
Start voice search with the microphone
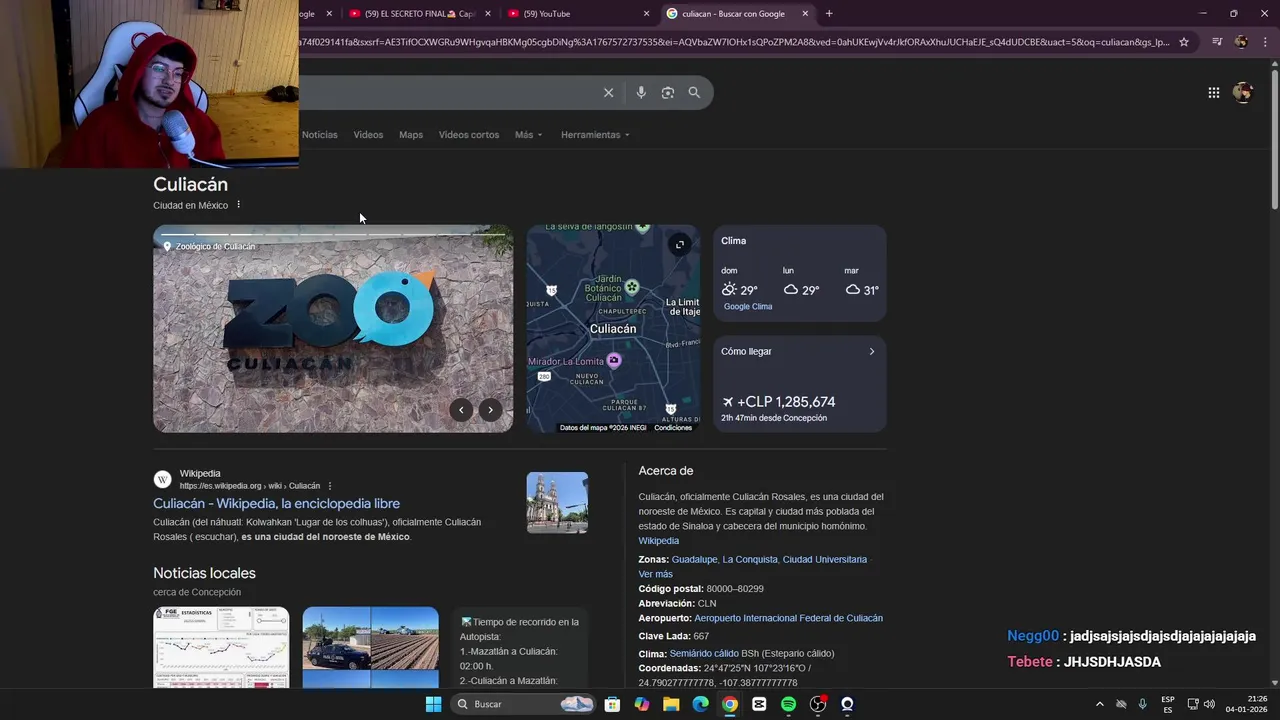point(641,92)
